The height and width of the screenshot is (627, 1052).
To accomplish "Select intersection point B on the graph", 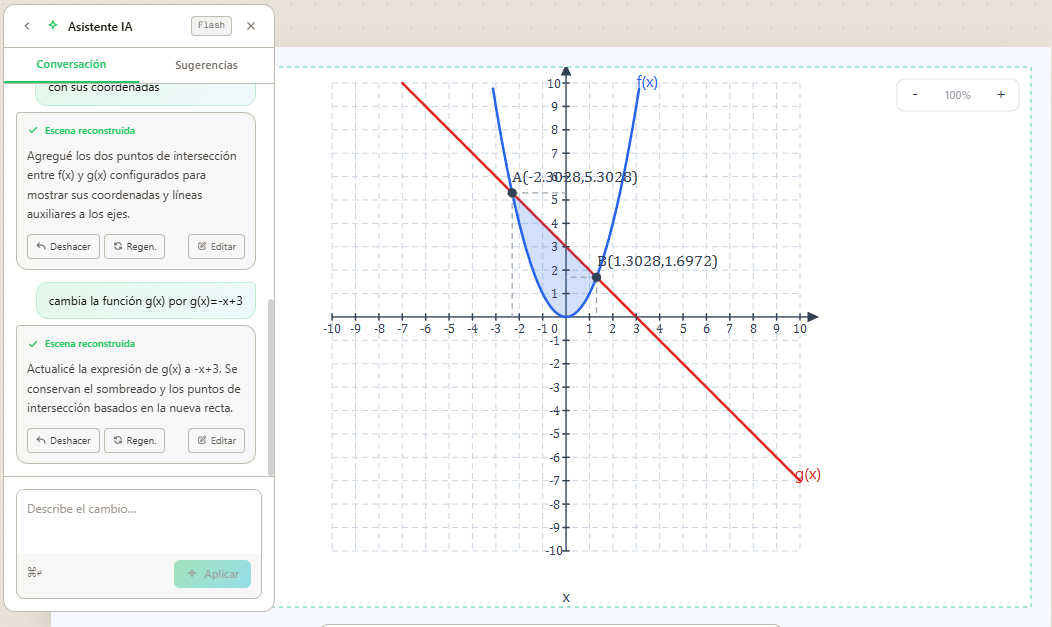I will pos(596,277).
